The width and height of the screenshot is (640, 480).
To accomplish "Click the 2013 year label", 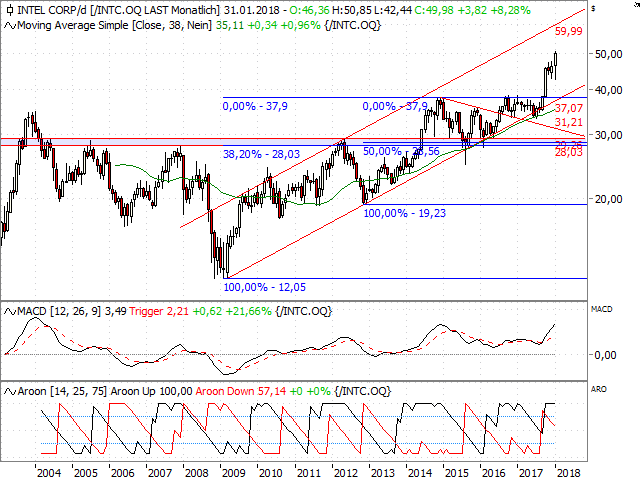I will pos(383,473).
